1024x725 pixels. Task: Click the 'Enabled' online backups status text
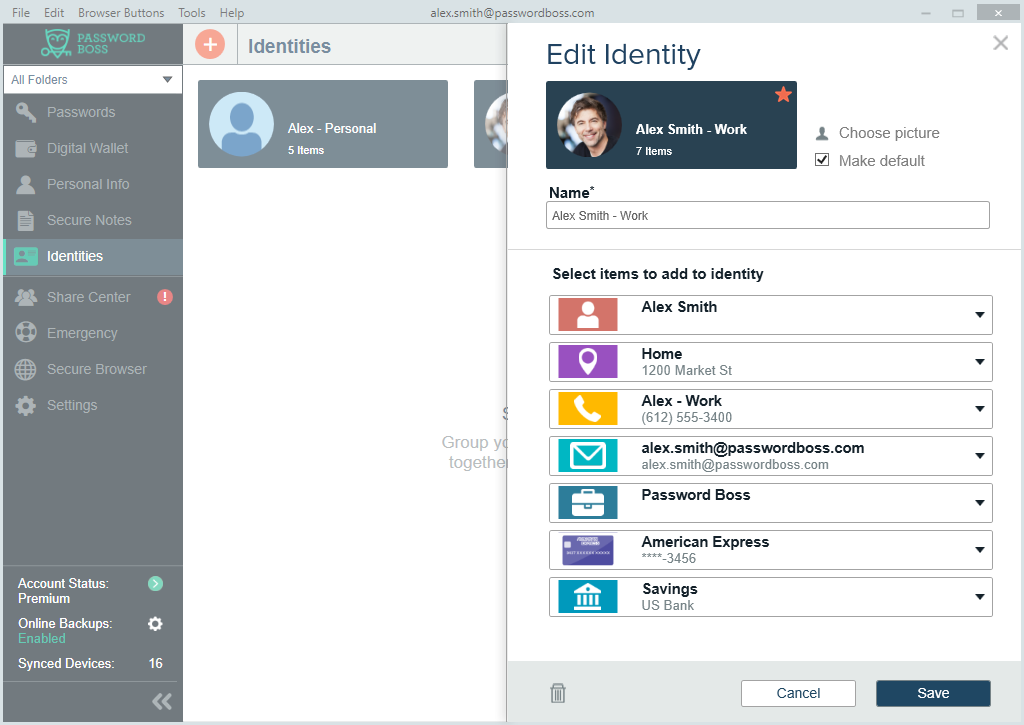(x=42, y=639)
